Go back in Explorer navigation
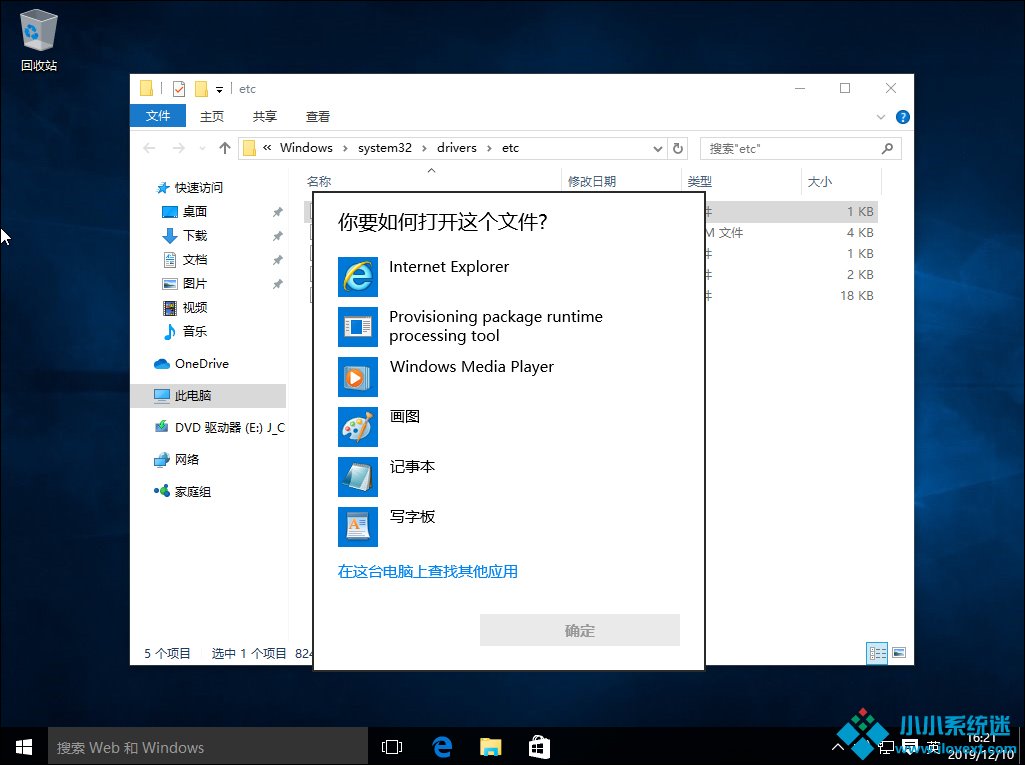The height and width of the screenshot is (765, 1025). click(x=149, y=148)
